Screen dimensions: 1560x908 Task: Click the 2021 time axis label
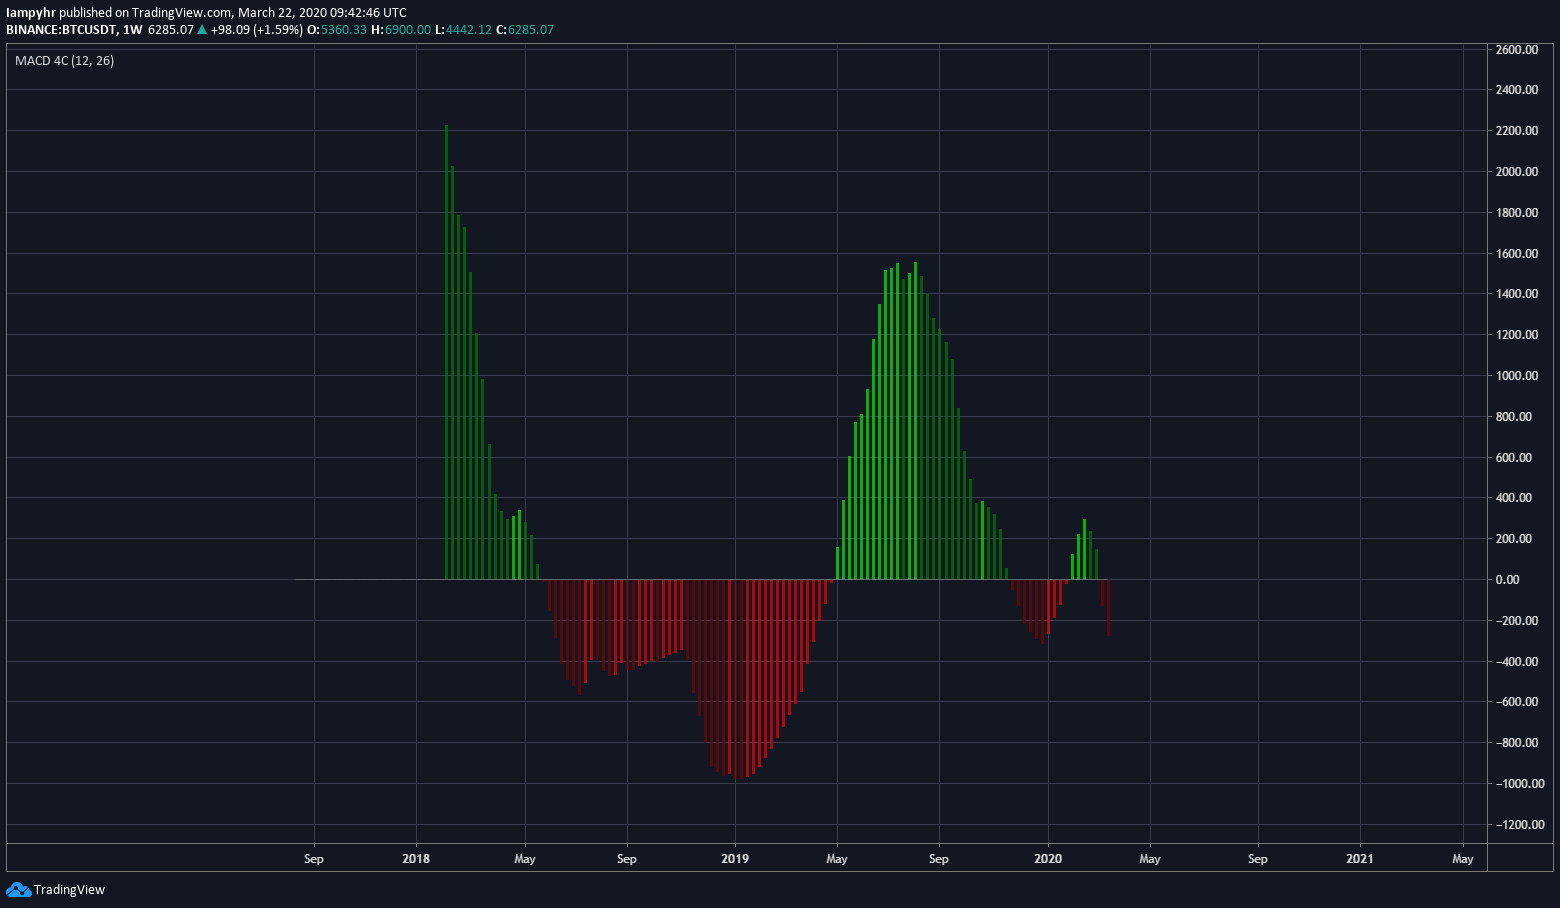pos(1360,859)
